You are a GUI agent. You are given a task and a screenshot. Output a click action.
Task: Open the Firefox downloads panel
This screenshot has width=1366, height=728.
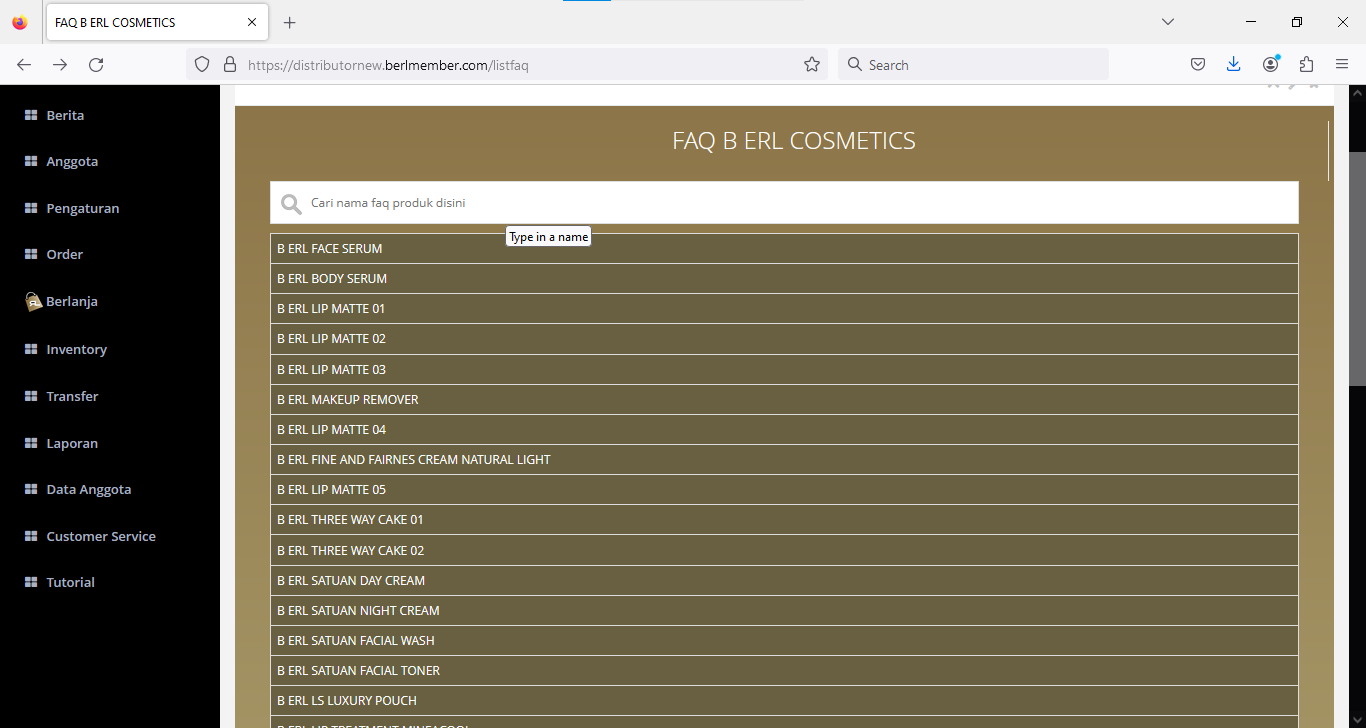click(1233, 65)
